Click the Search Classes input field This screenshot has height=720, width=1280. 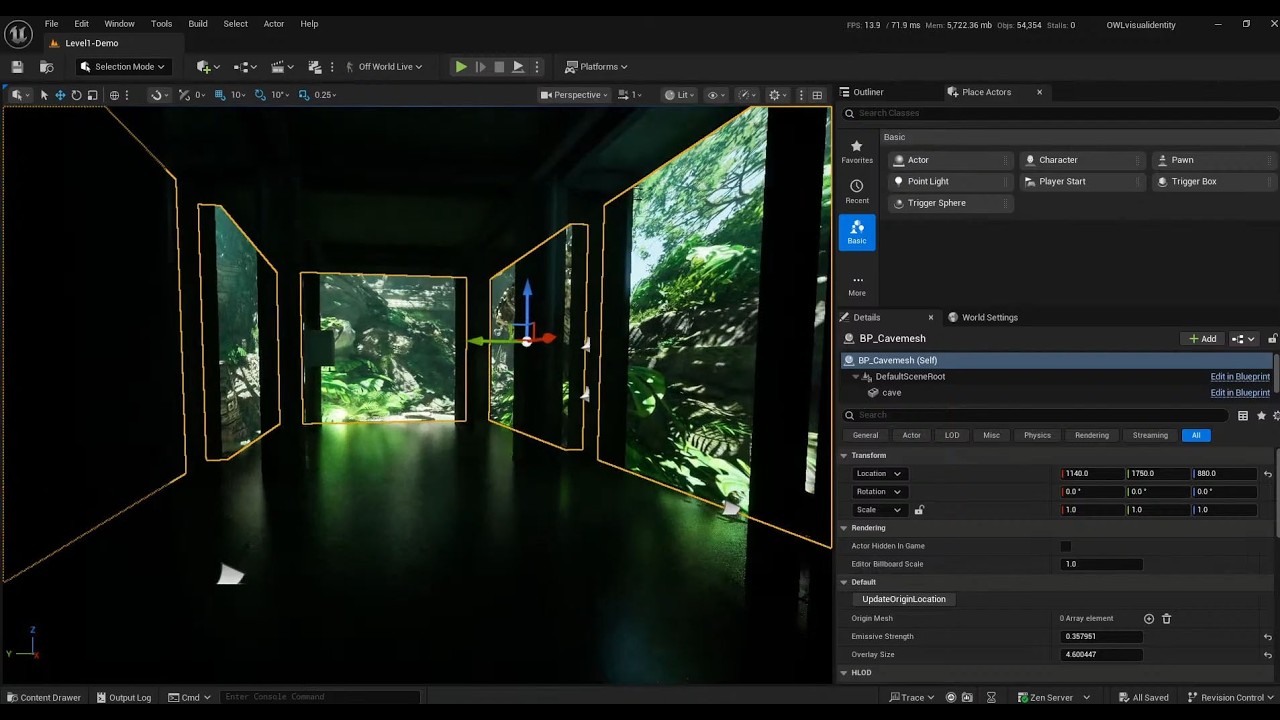[x=1060, y=113]
